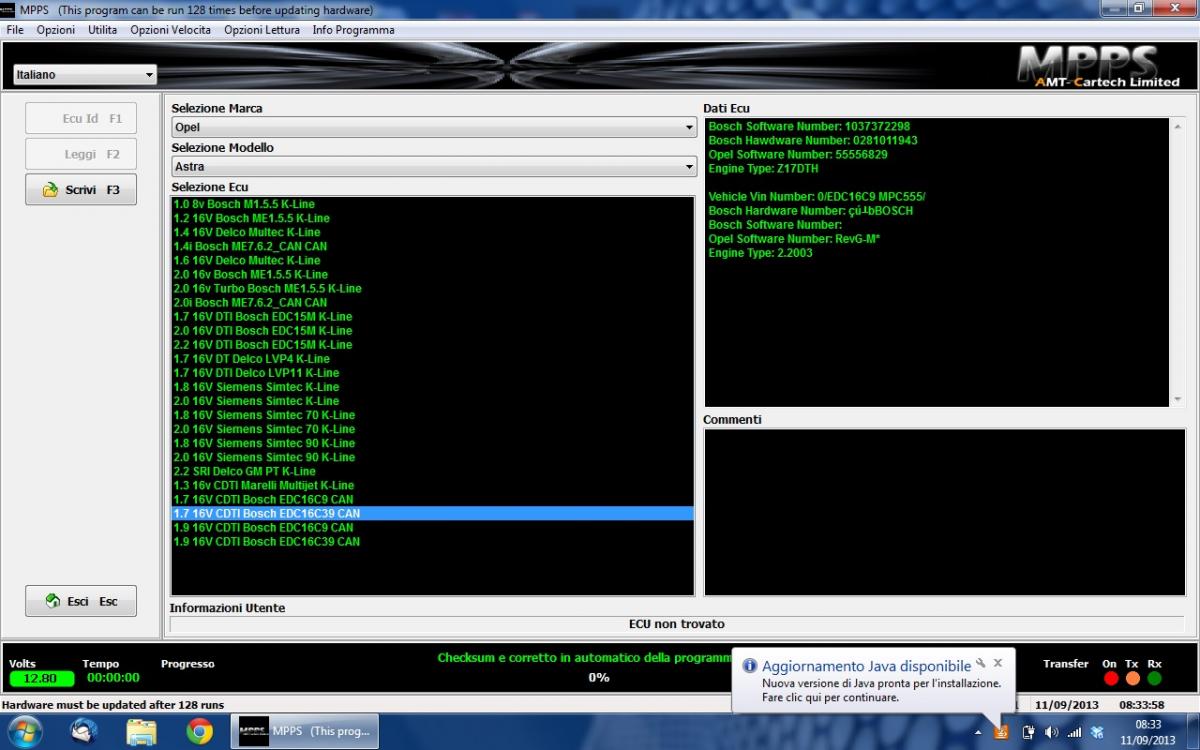
Task: Show hidden tray icons arrow
Action: coord(978,732)
